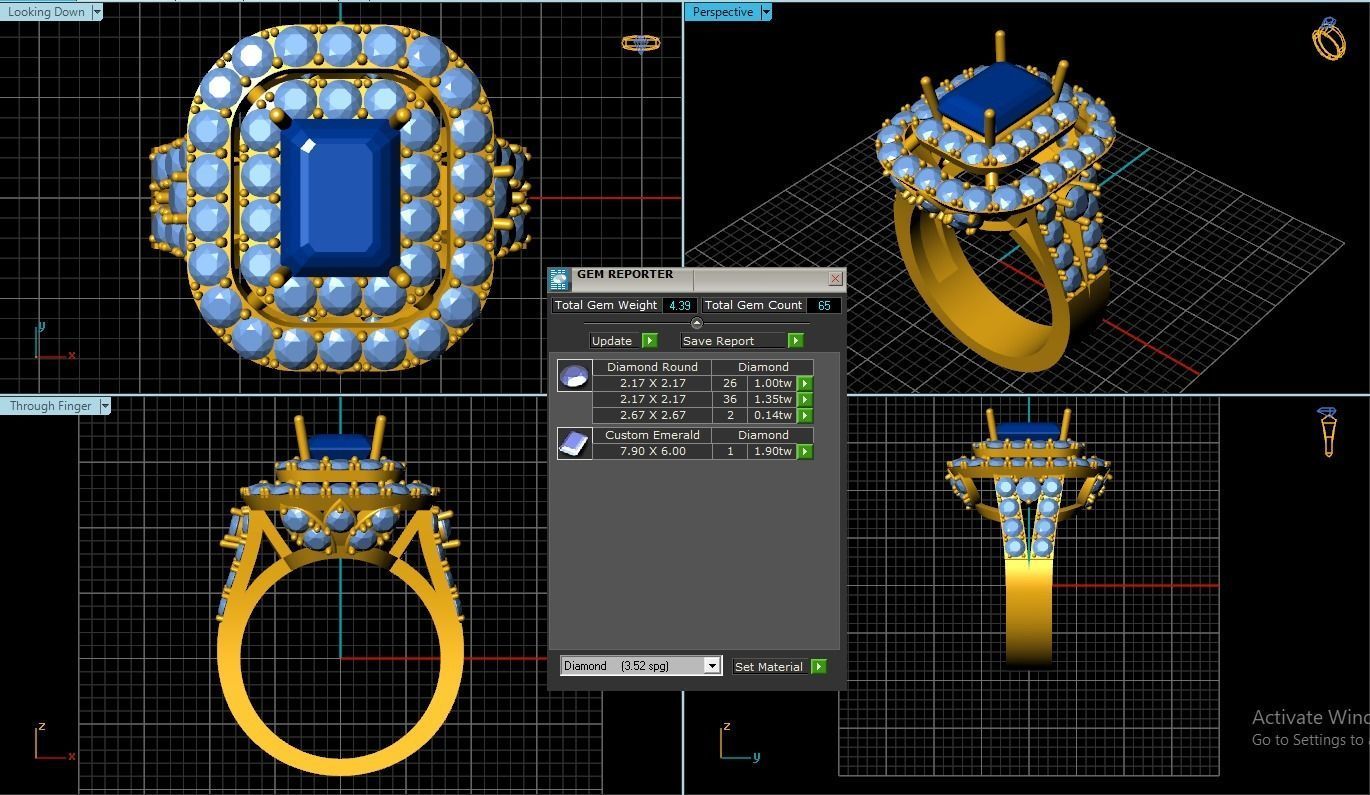Image resolution: width=1370 pixels, height=795 pixels.
Task: Click green arrow for 1.35tw row
Action: tap(804, 399)
